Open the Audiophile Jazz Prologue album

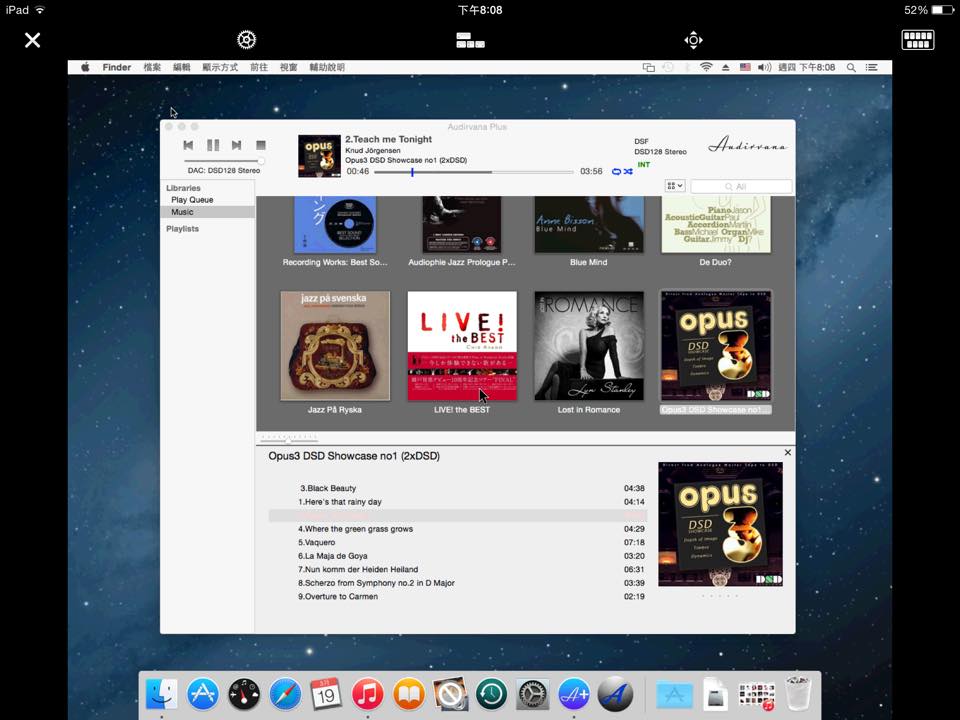(462, 225)
